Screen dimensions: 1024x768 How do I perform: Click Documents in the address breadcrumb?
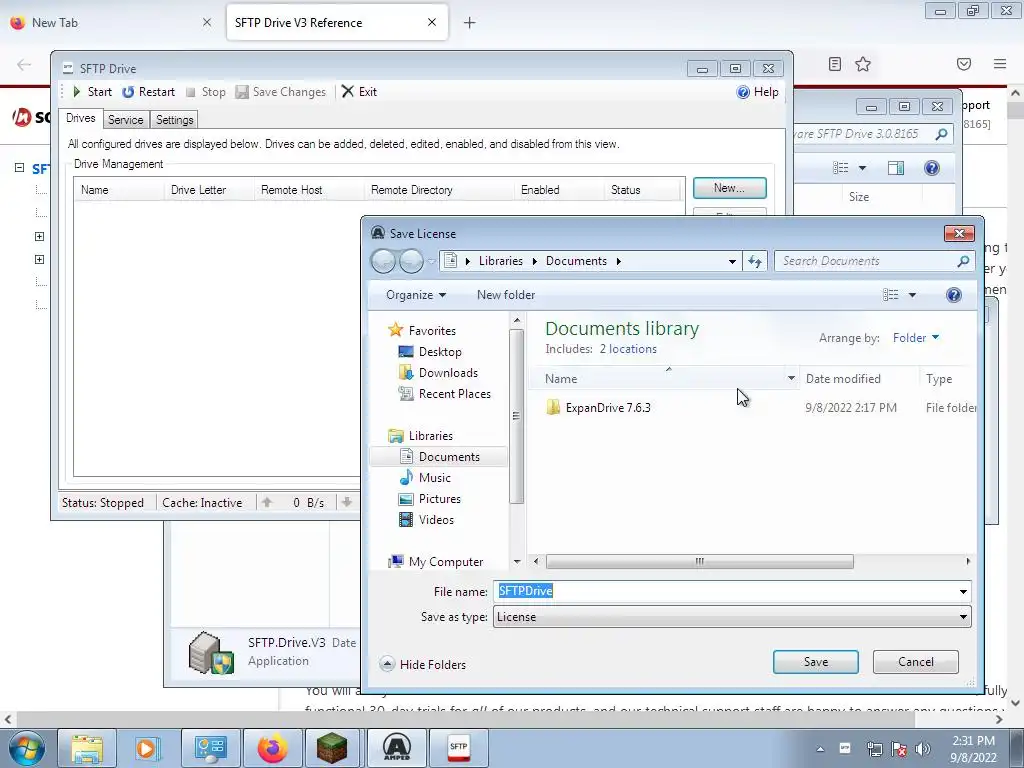(x=576, y=261)
